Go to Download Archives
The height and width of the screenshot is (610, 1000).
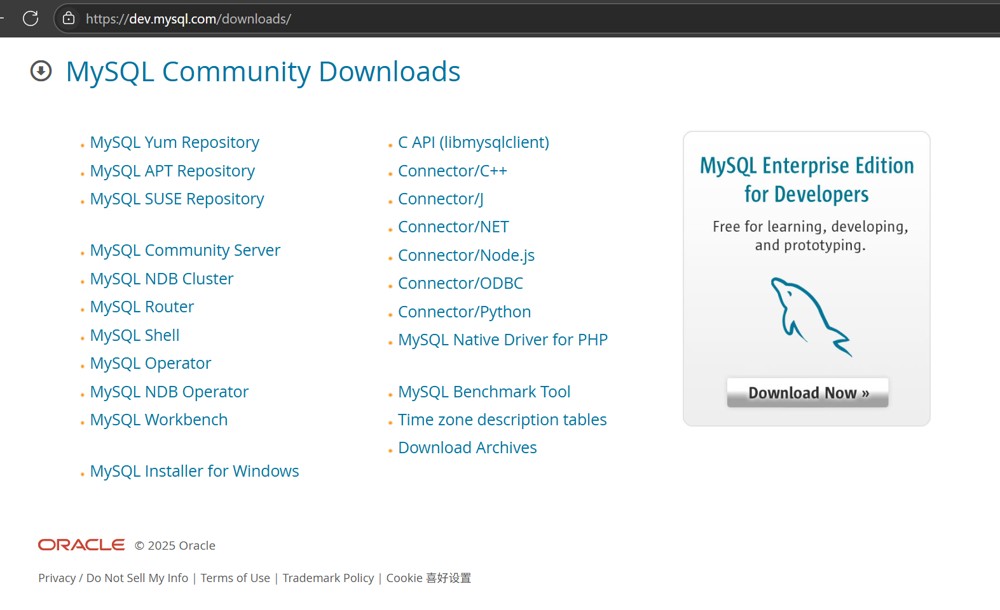tap(467, 448)
